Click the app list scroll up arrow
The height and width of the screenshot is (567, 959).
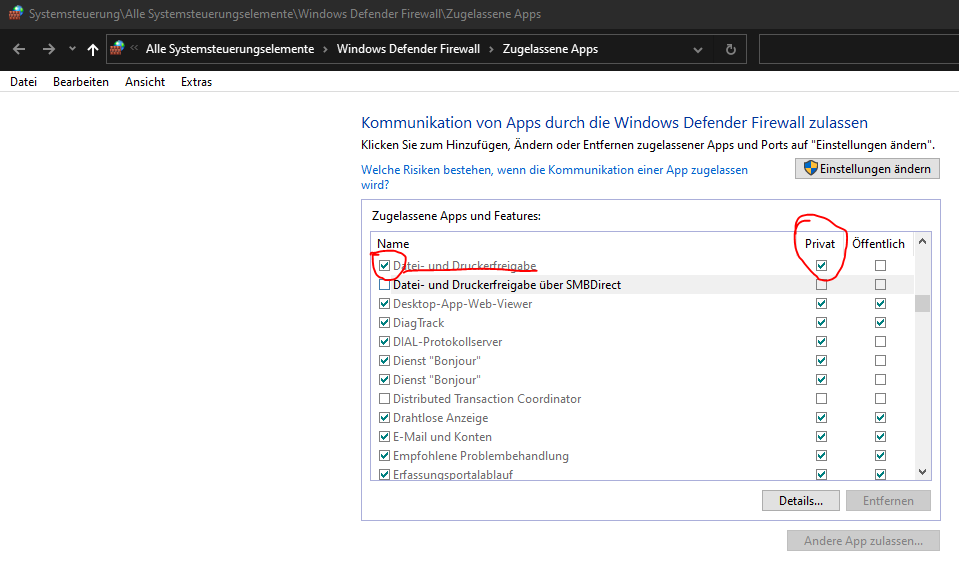tap(922, 242)
